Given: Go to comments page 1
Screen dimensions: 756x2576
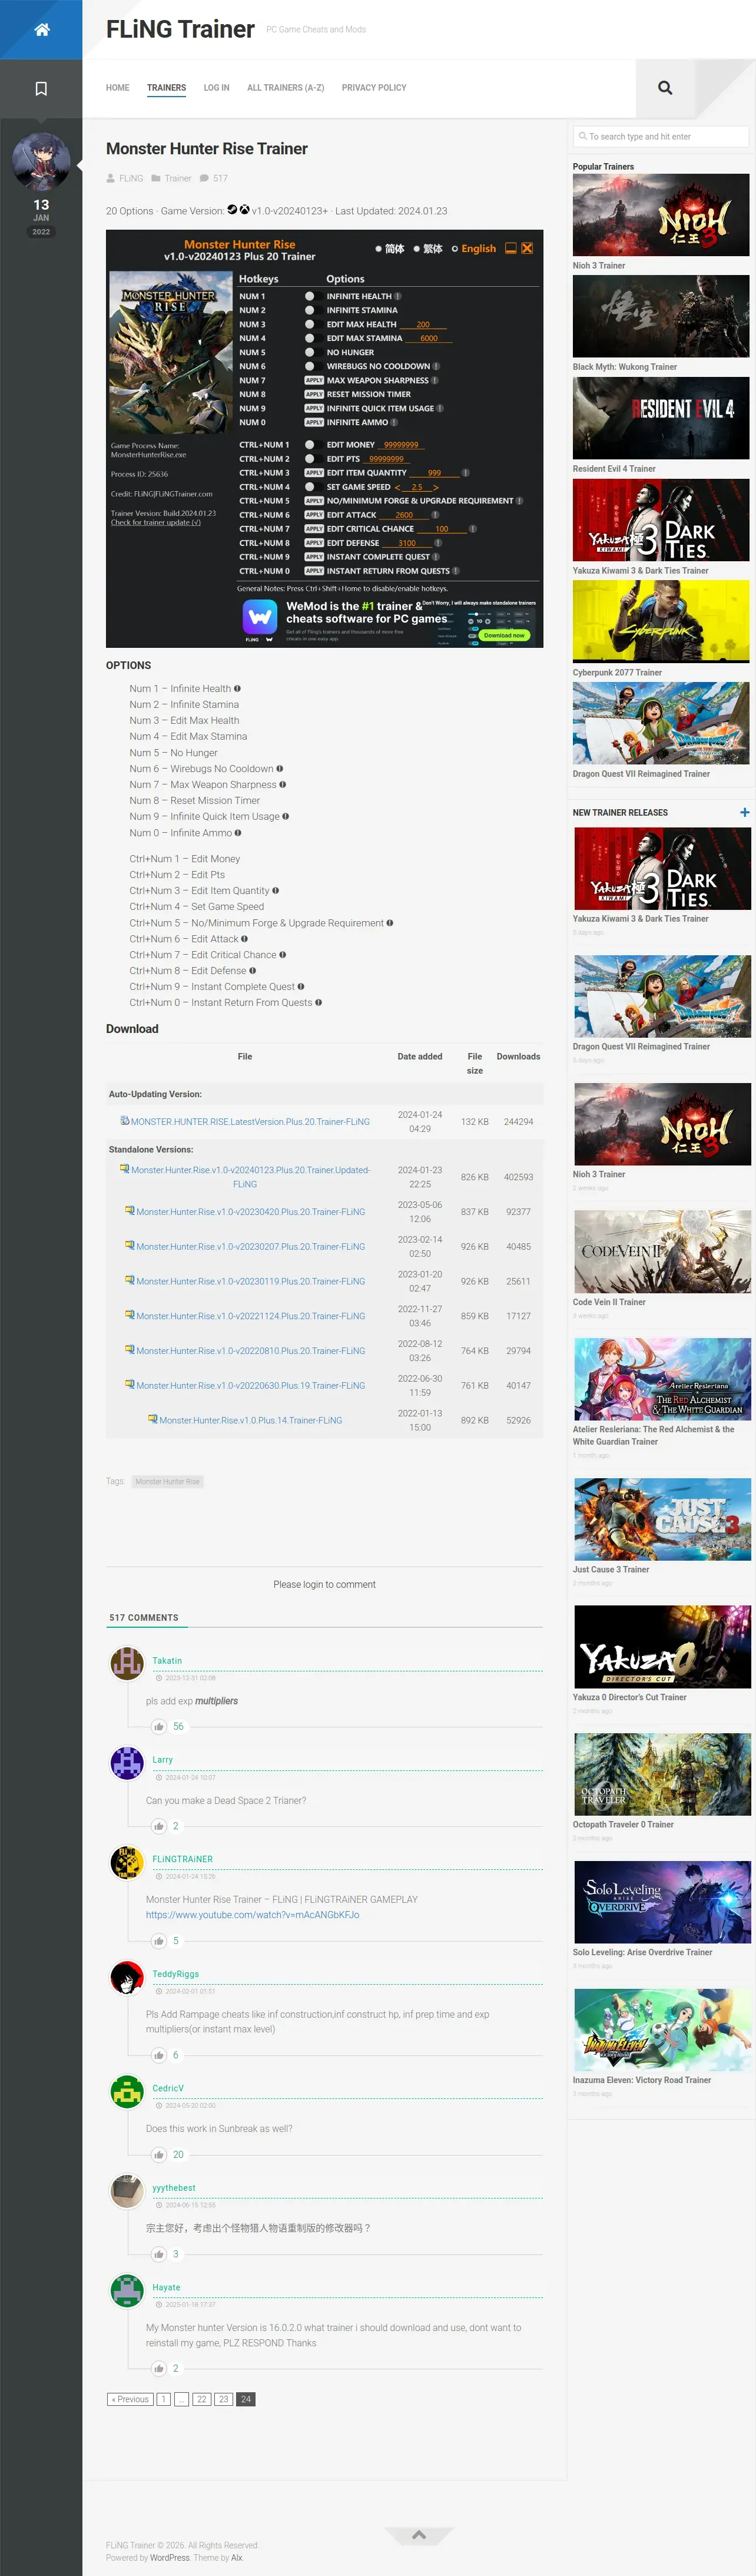Looking at the screenshot, I should pos(164,2400).
